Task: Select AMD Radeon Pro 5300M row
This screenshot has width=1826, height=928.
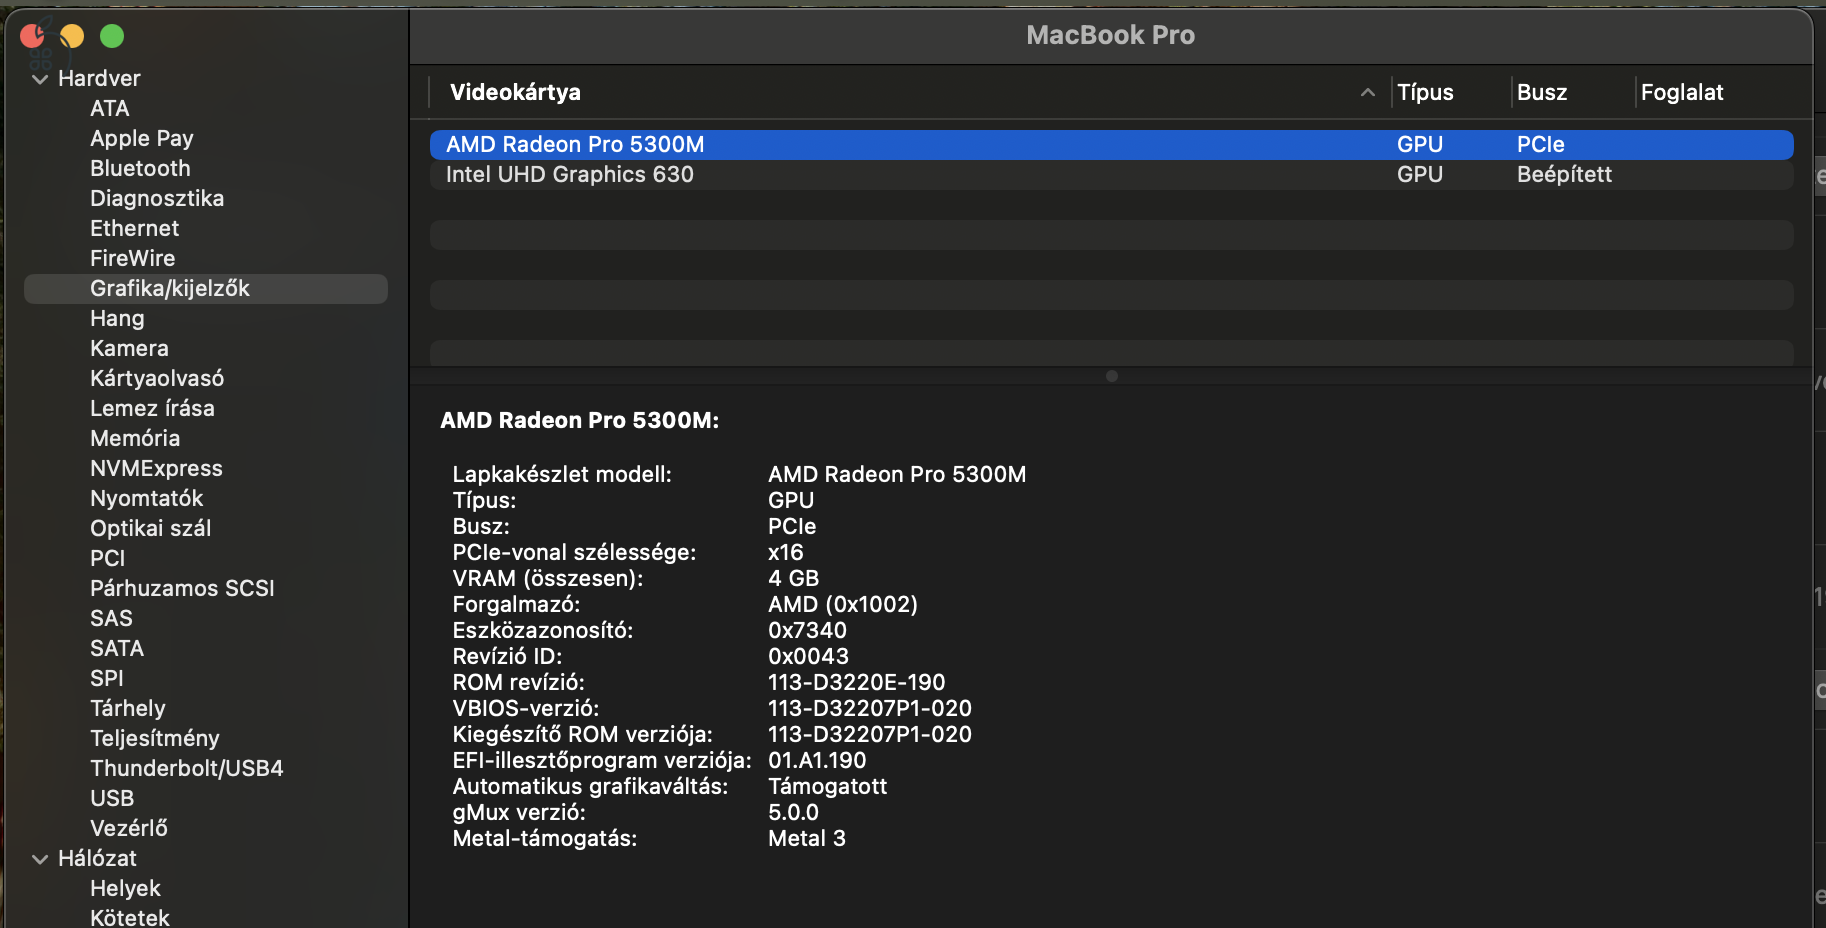Action: (1111, 145)
